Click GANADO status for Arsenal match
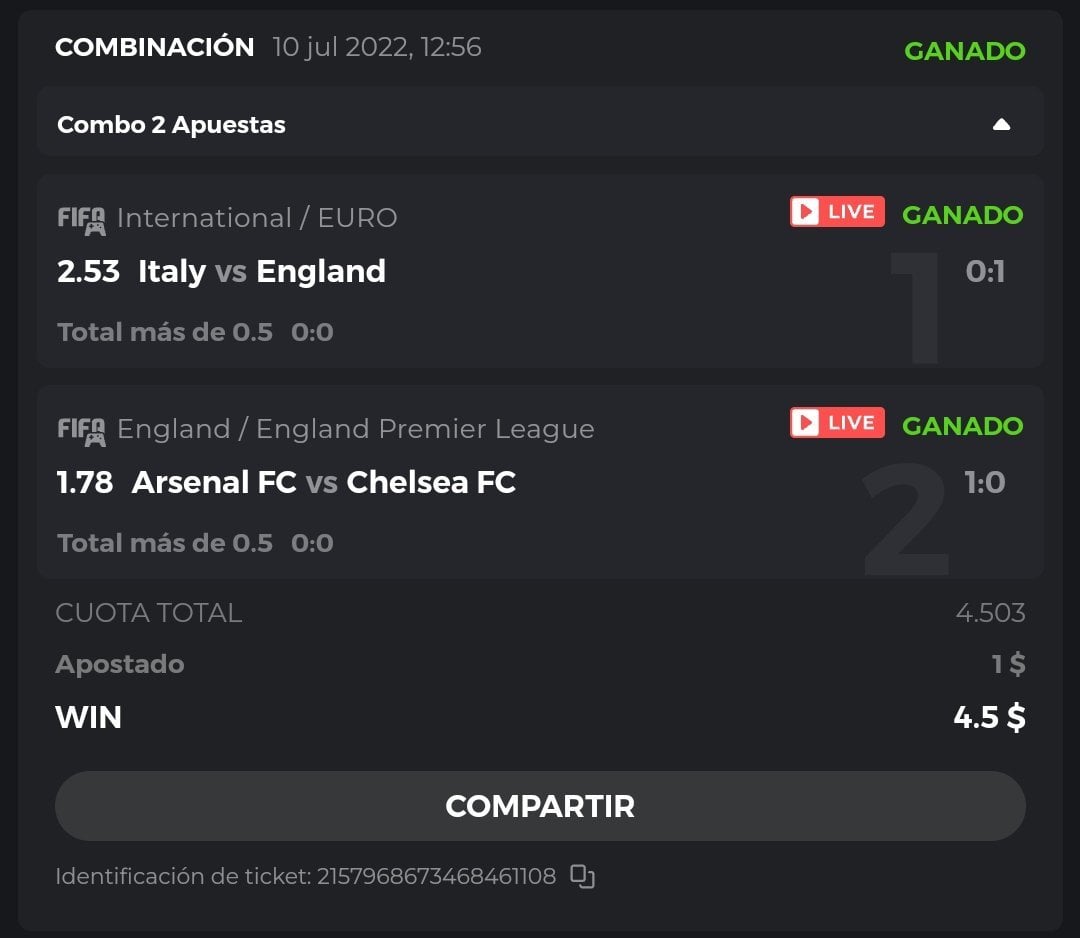The image size is (1080, 938). tap(962, 426)
